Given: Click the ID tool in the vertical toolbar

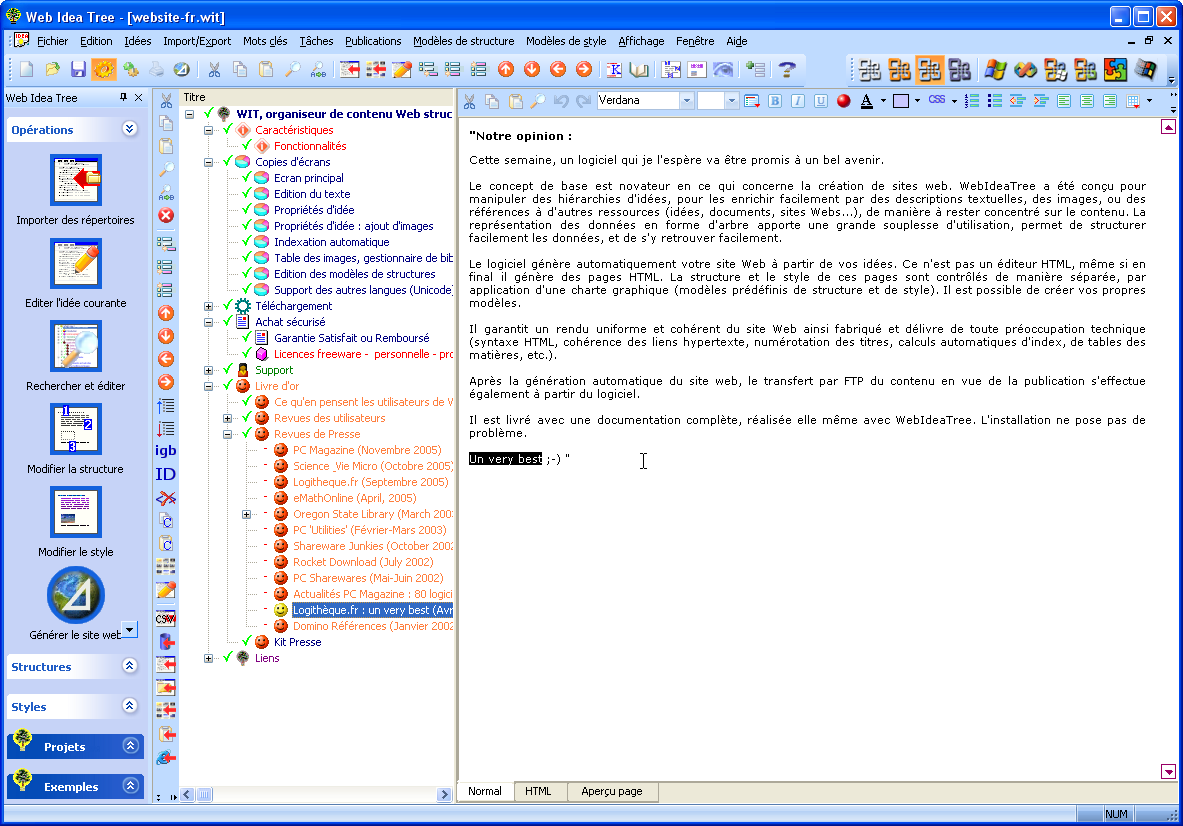Looking at the screenshot, I should pyautogui.click(x=166, y=474).
